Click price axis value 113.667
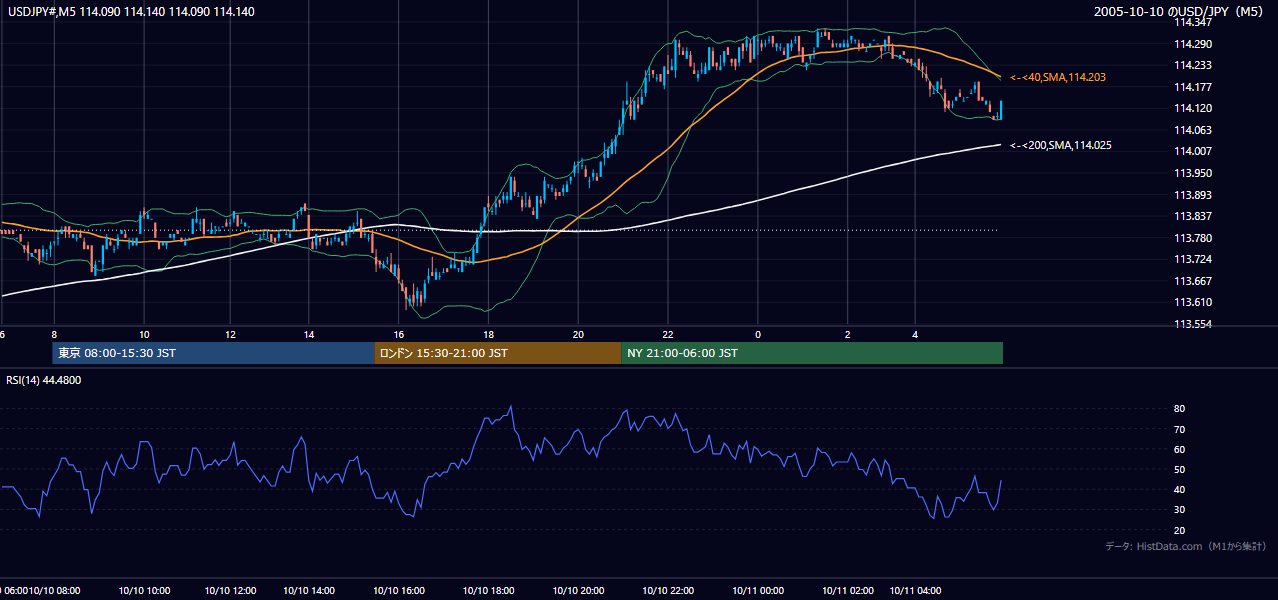The width and height of the screenshot is (1278, 600). pyautogui.click(x=1195, y=281)
